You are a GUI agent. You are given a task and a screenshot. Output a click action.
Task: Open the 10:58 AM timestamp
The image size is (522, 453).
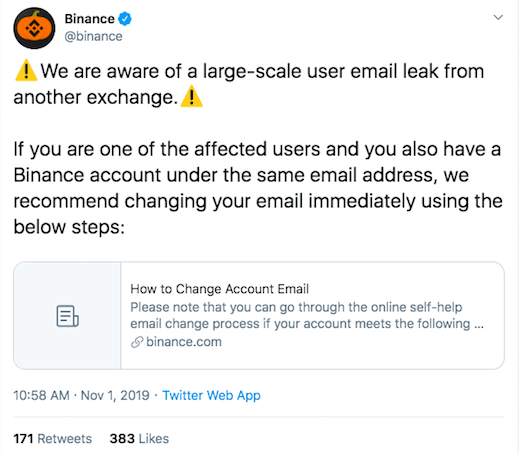click(41, 395)
